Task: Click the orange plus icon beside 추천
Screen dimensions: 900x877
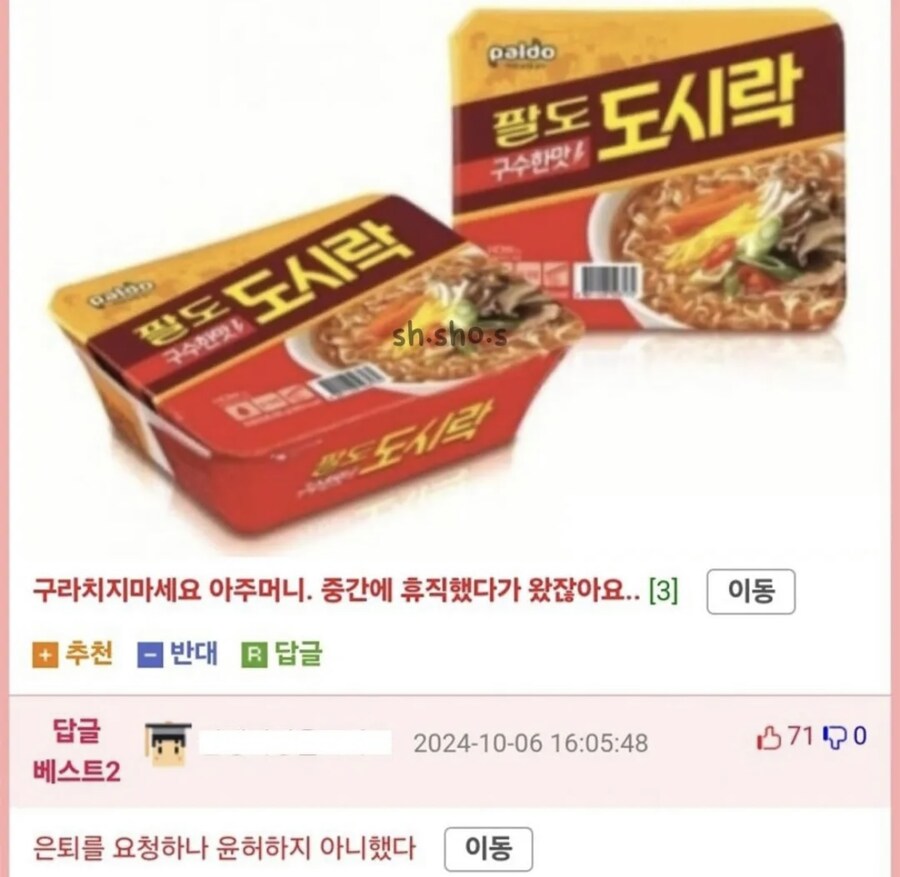Action: click(45, 655)
